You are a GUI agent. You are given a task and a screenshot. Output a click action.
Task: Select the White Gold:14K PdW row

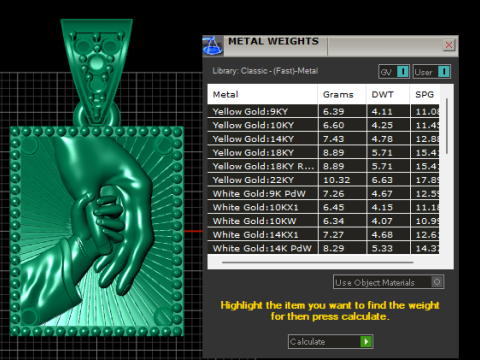323,248
